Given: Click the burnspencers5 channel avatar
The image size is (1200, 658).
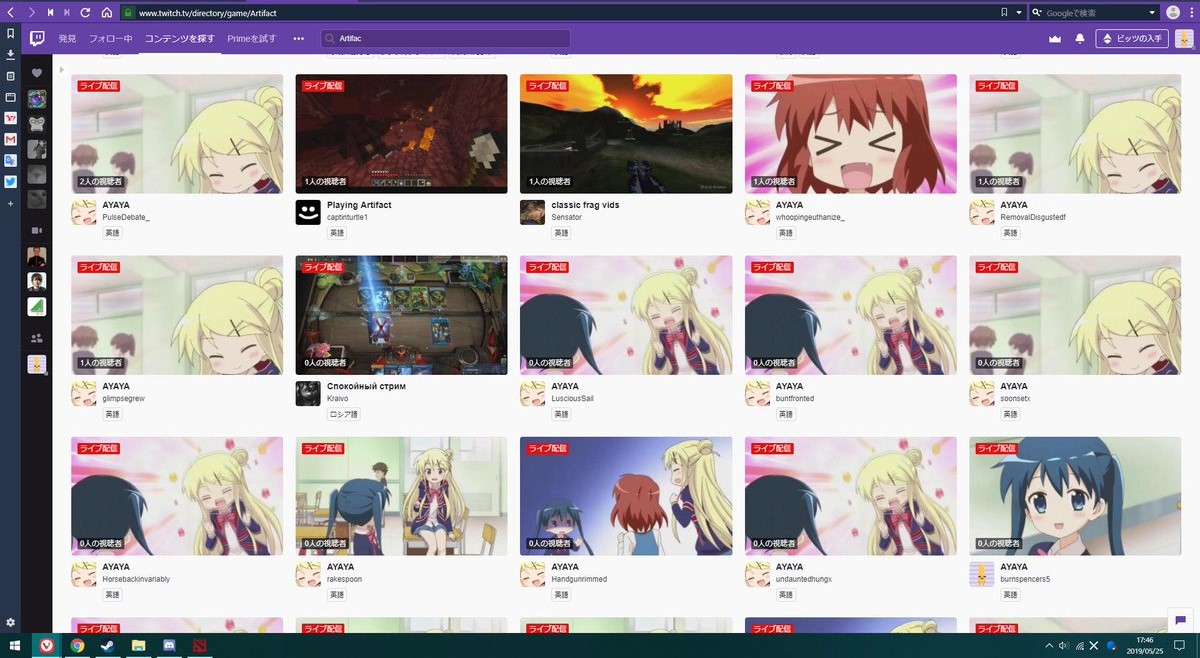Looking at the screenshot, I should click(982, 574).
